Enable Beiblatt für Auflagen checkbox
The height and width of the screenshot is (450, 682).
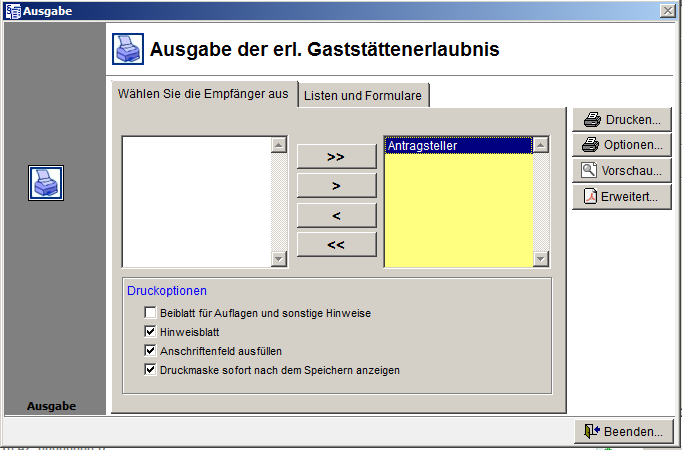coord(150,313)
